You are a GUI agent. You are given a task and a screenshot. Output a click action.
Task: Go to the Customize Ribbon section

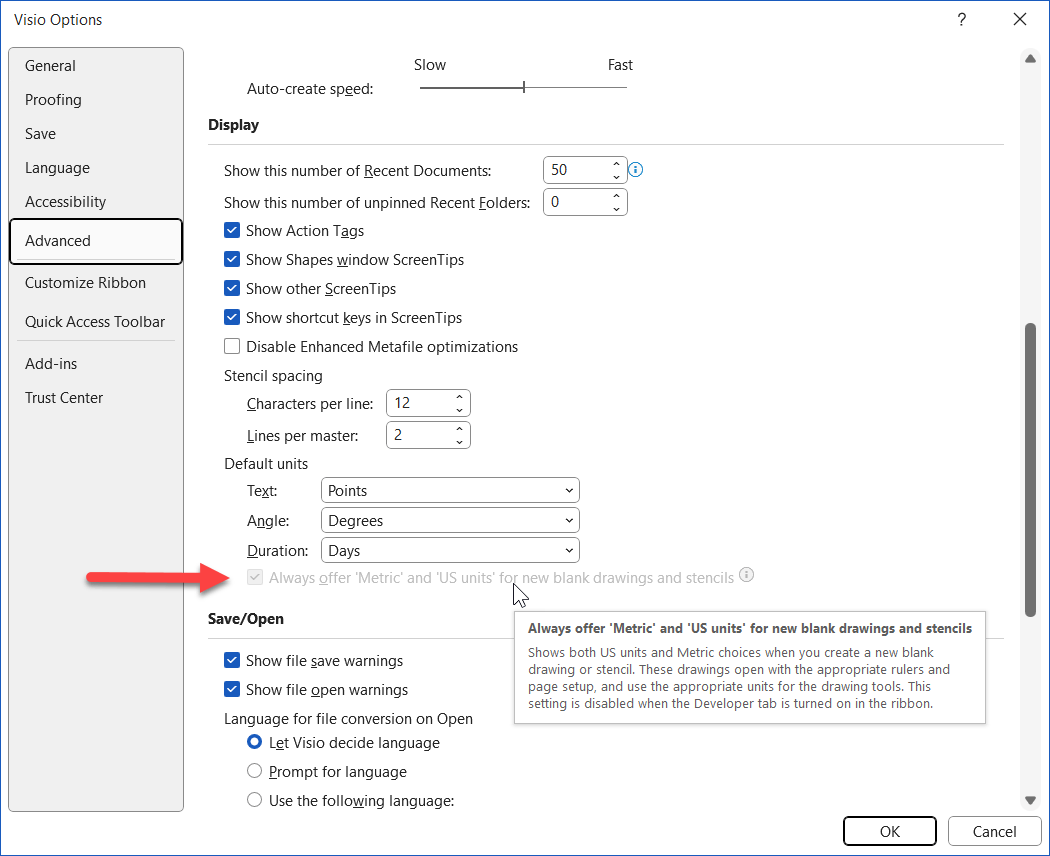[x=85, y=282]
